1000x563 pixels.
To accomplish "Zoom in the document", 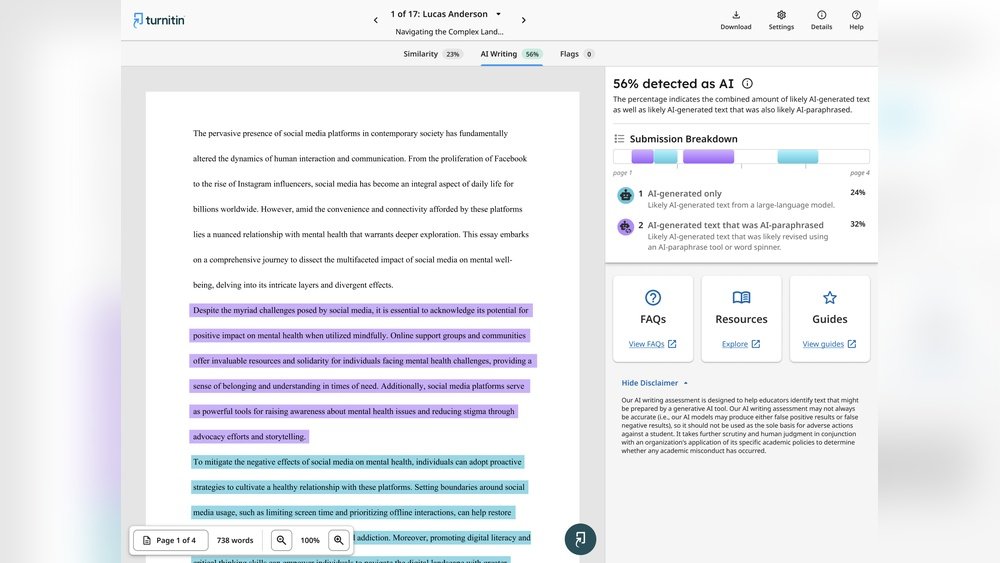I will 339,540.
